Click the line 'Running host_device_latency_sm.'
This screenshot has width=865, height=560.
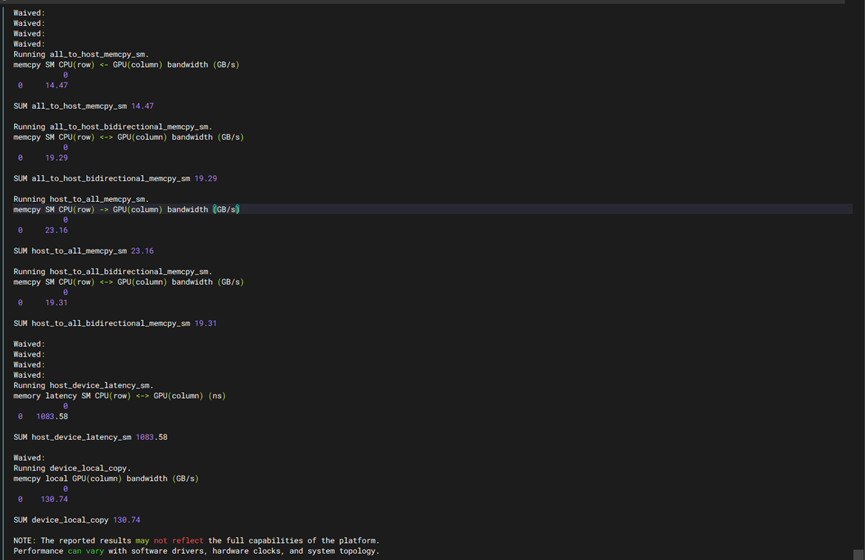click(x=83, y=386)
